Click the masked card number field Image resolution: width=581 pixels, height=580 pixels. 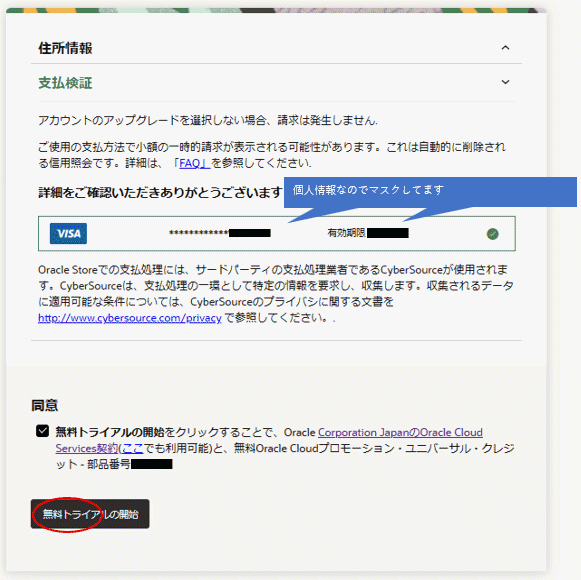coord(220,233)
